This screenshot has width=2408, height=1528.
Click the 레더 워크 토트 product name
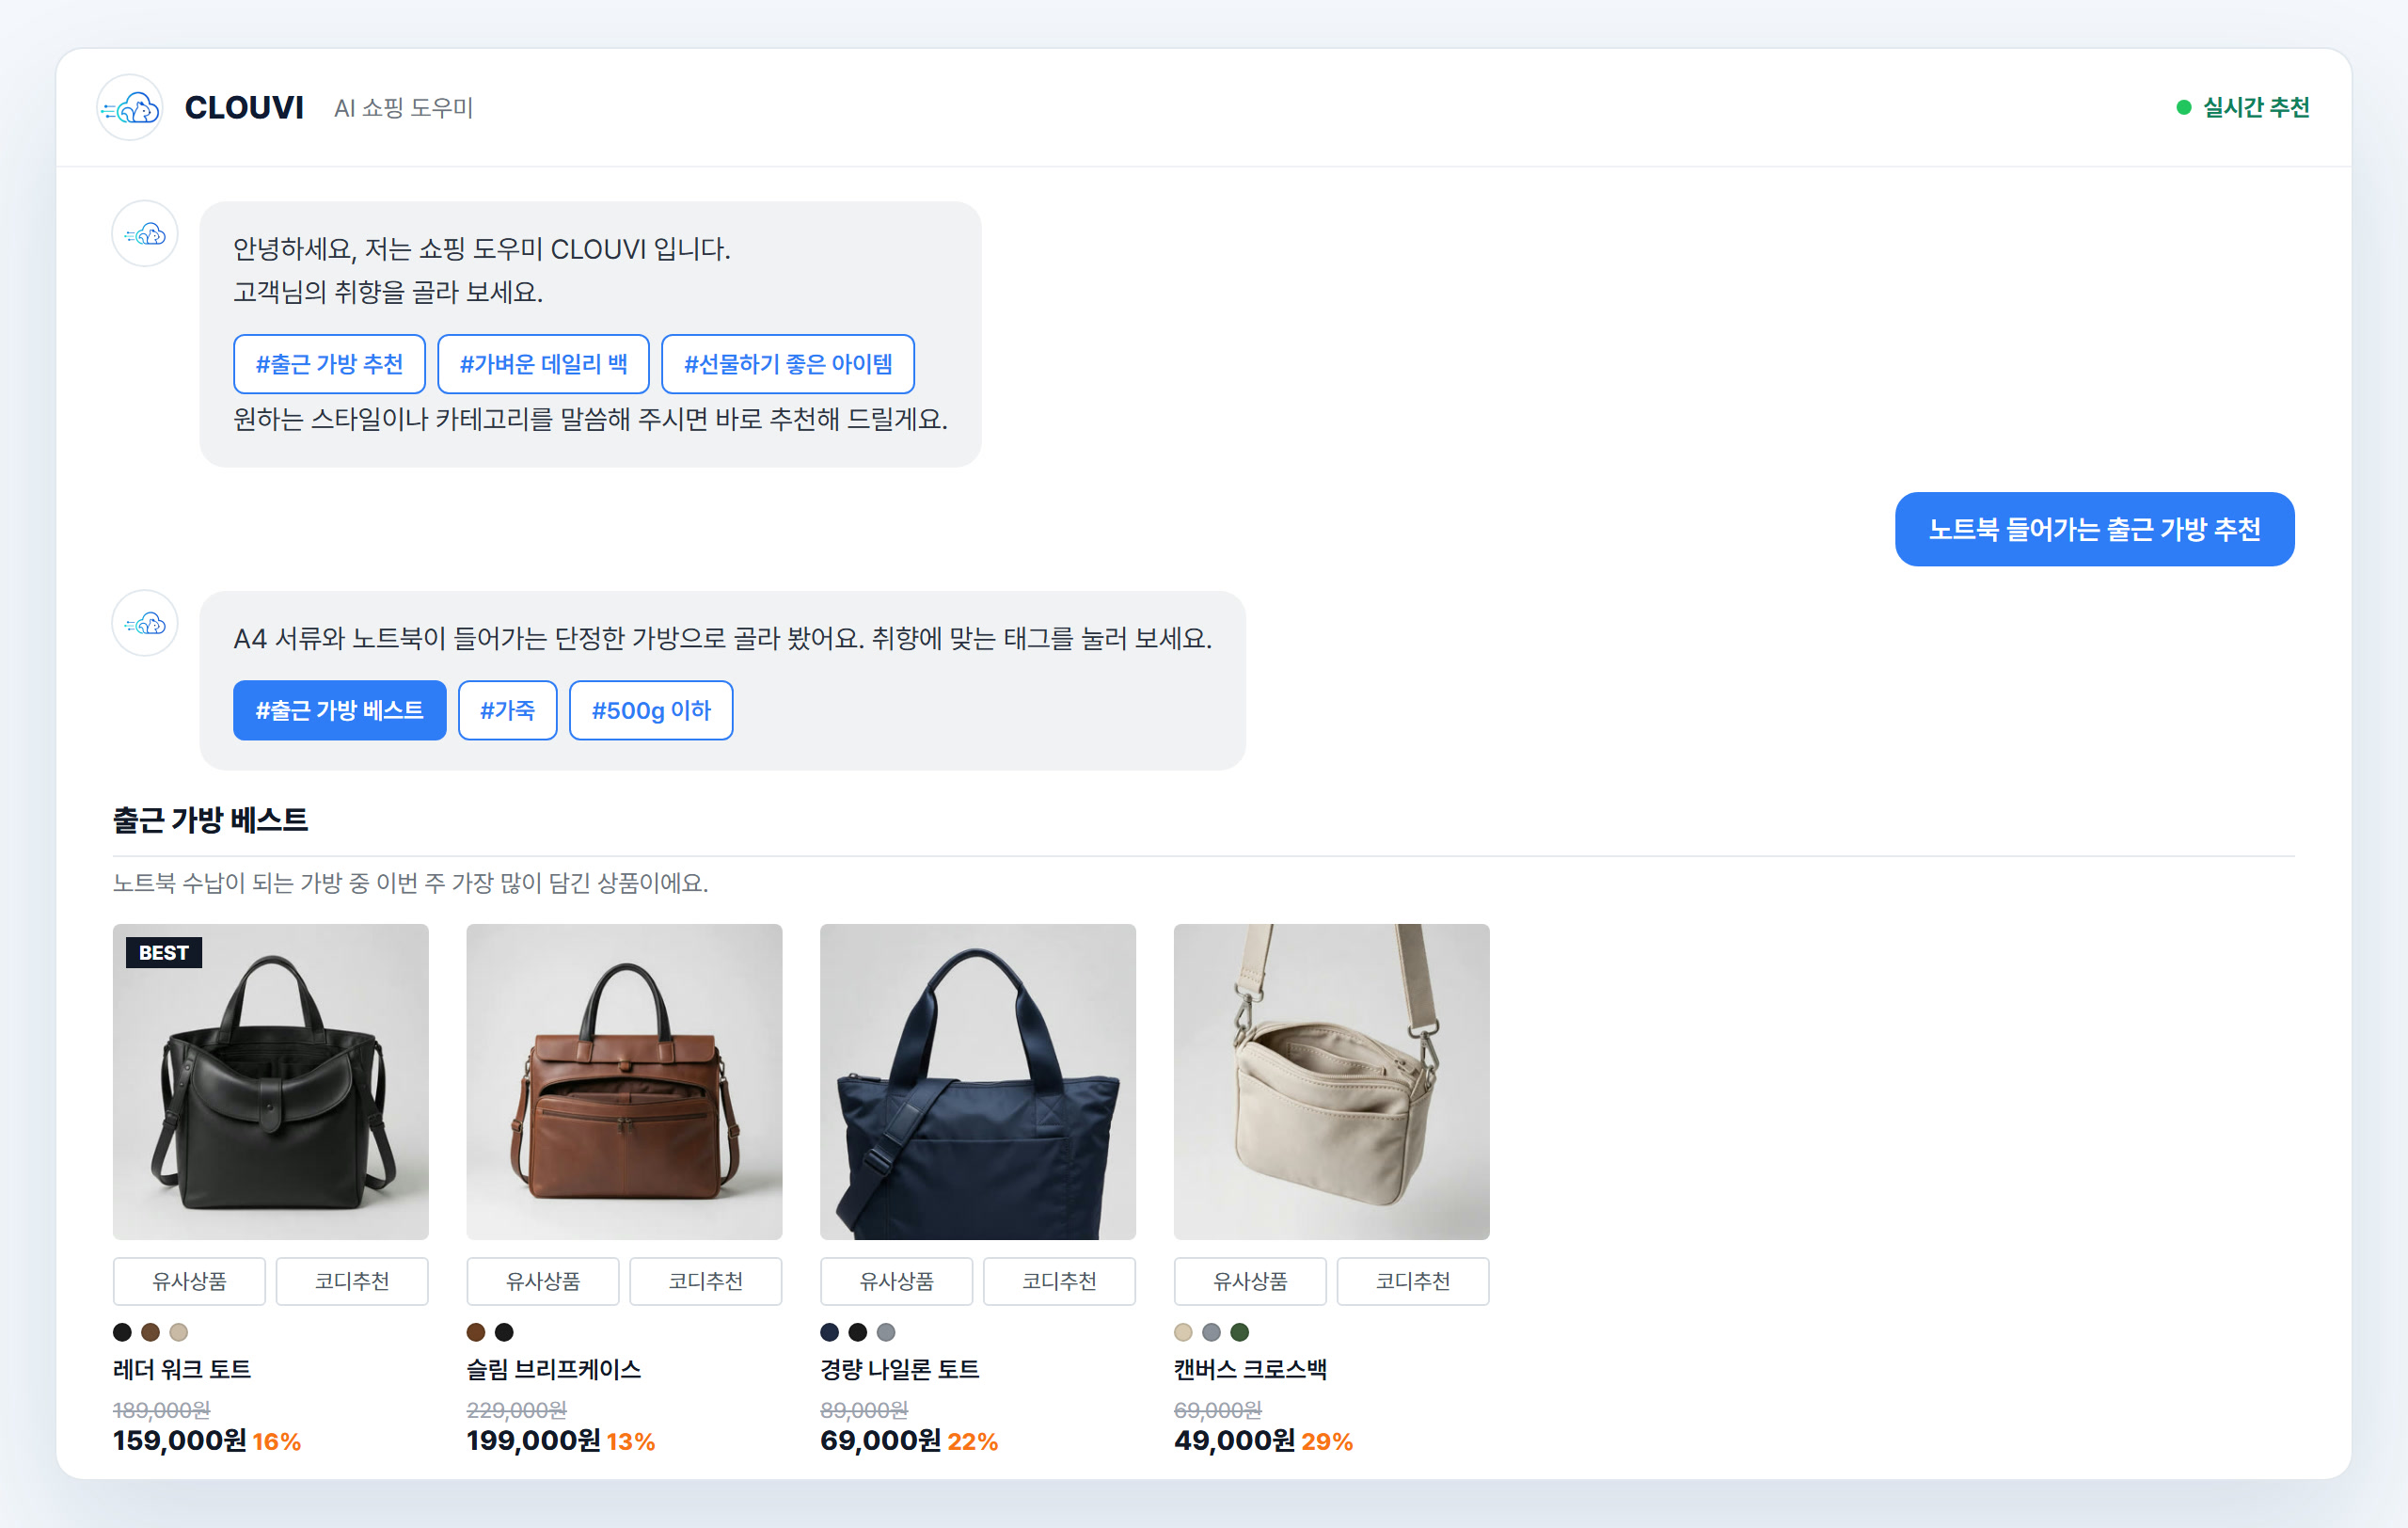point(182,1369)
